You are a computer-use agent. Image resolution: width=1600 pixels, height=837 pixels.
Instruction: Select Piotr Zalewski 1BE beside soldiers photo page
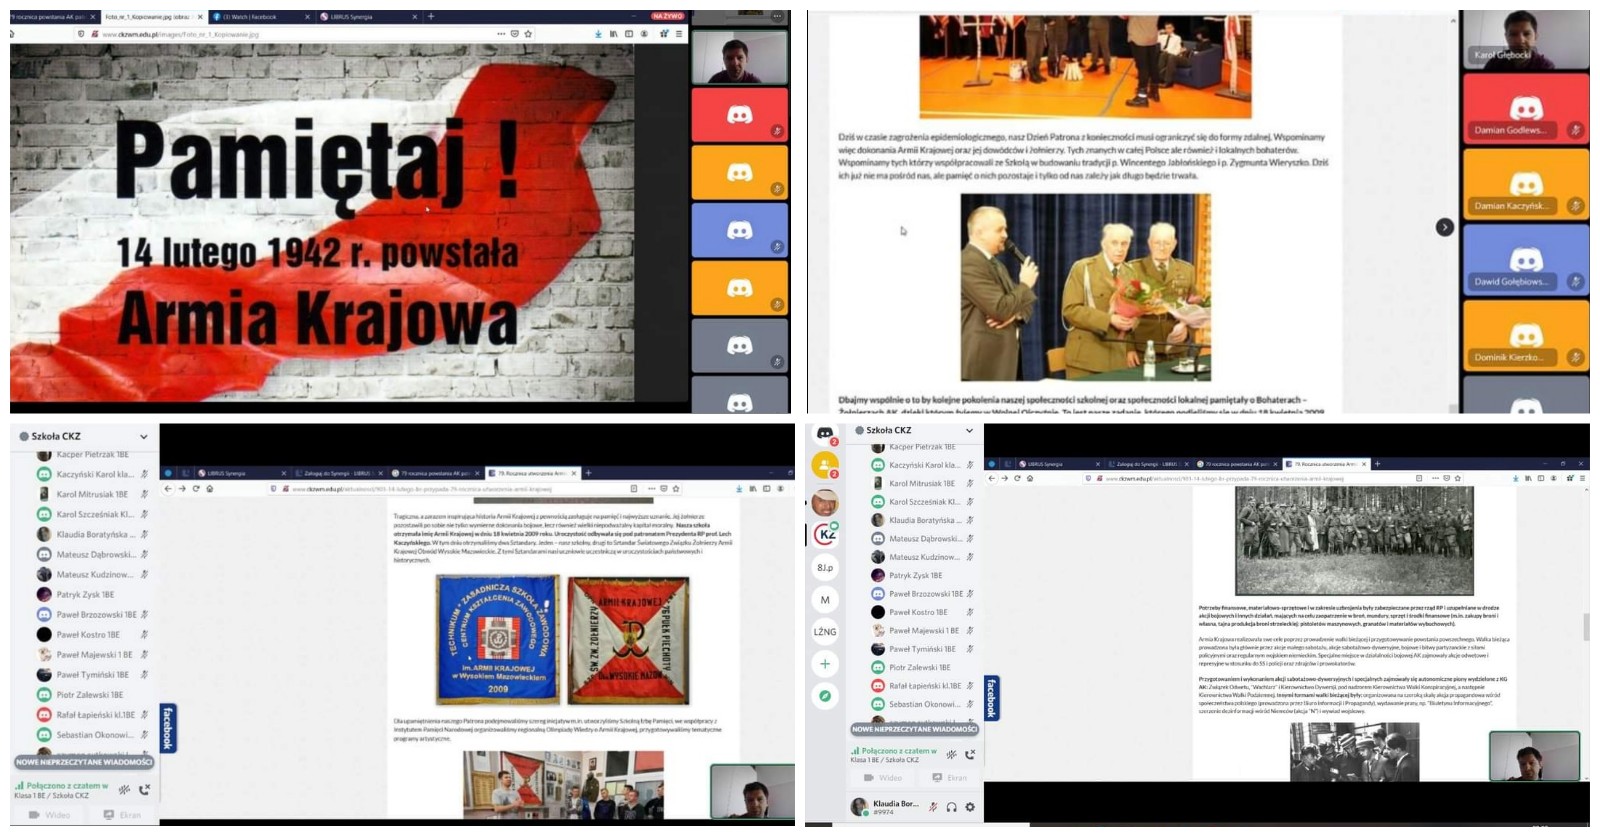tap(919, 668)
